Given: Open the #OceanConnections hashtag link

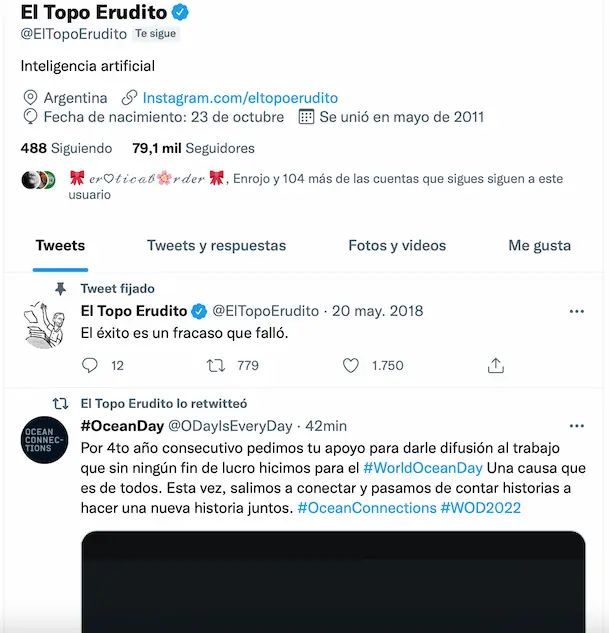Looking at the screenshot, I should click(366, 508).
